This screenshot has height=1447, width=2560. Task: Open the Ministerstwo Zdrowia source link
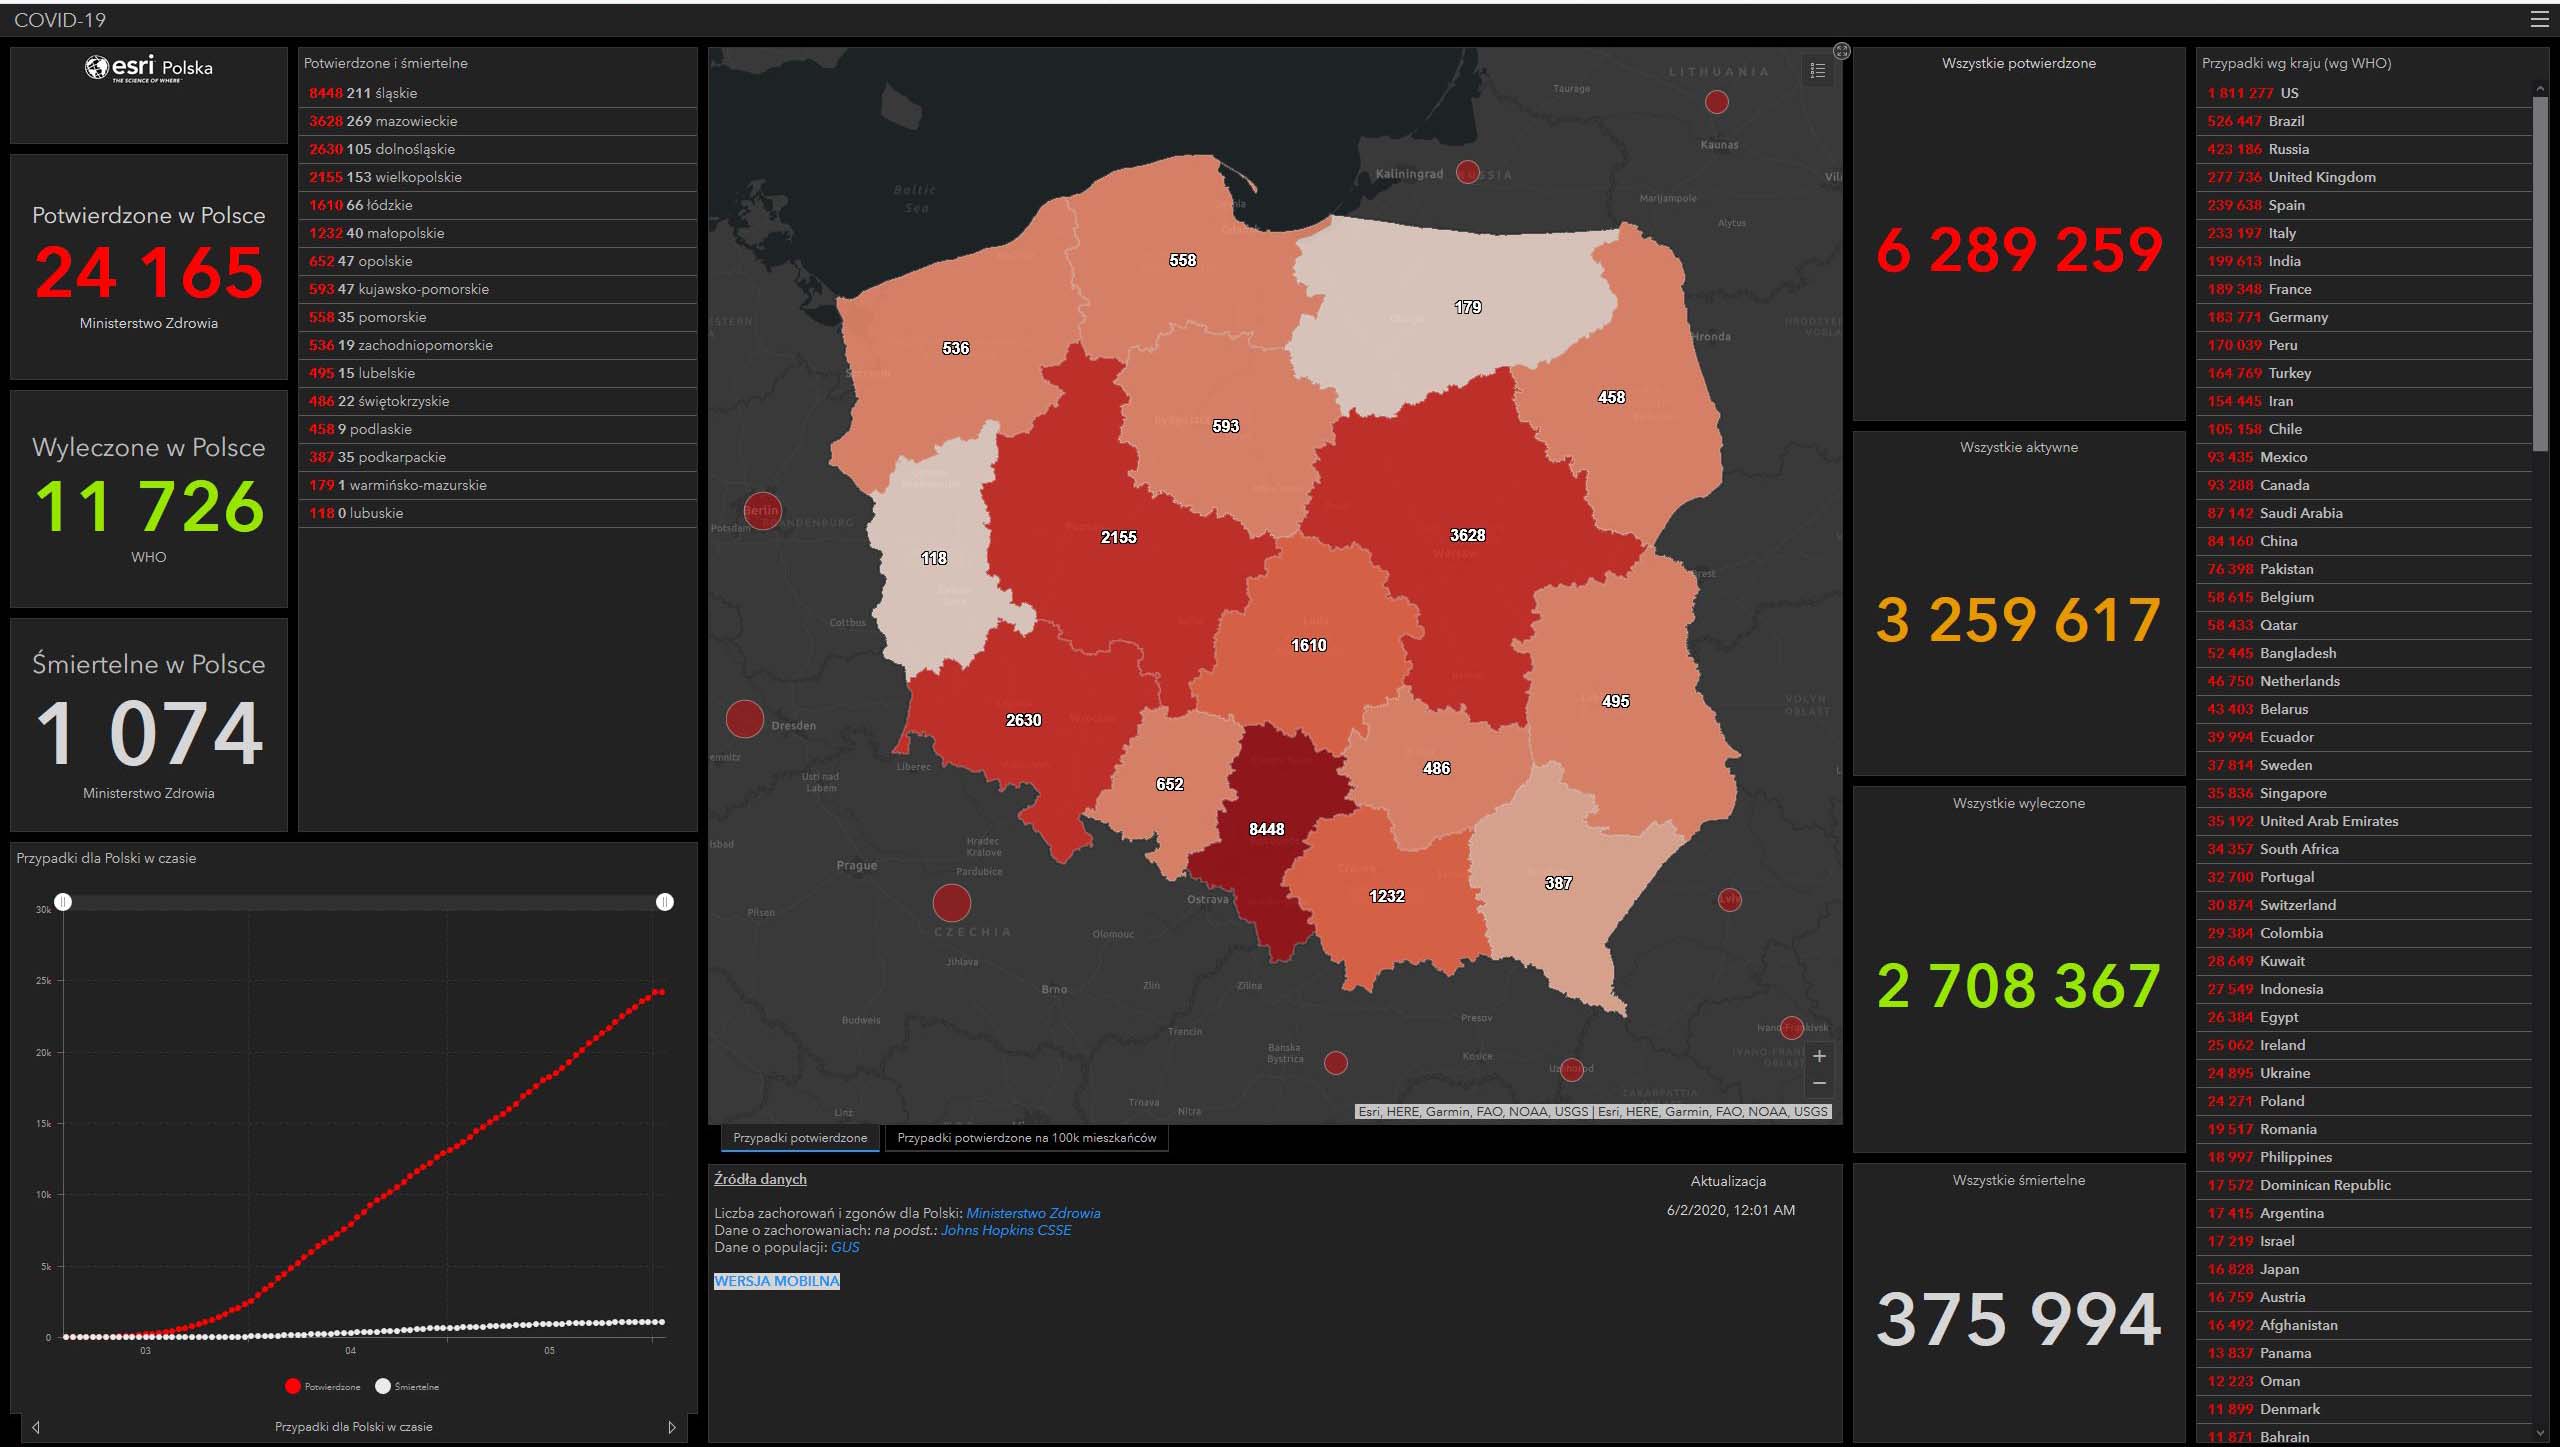coord(1032,1213)
